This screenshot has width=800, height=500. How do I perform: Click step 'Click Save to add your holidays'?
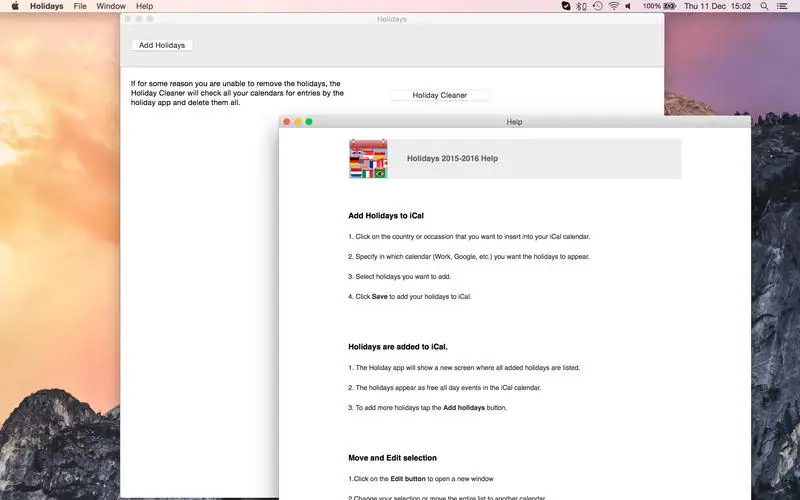pyautogui.click(x=410, y=296)
